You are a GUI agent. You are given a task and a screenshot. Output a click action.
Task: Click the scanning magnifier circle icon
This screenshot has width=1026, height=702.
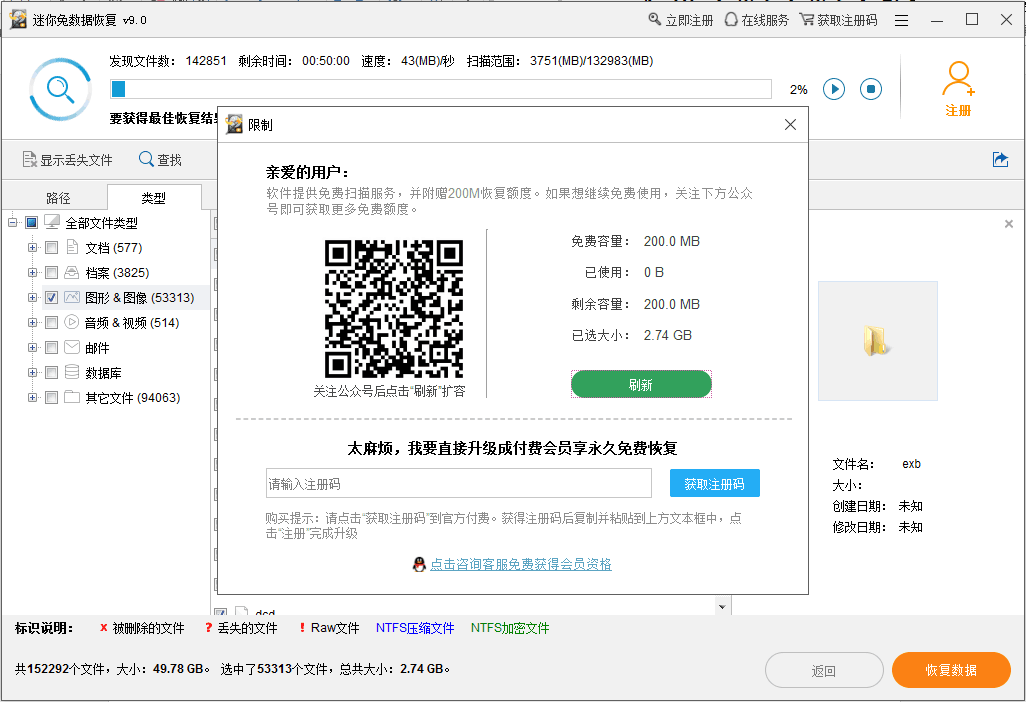60,89
